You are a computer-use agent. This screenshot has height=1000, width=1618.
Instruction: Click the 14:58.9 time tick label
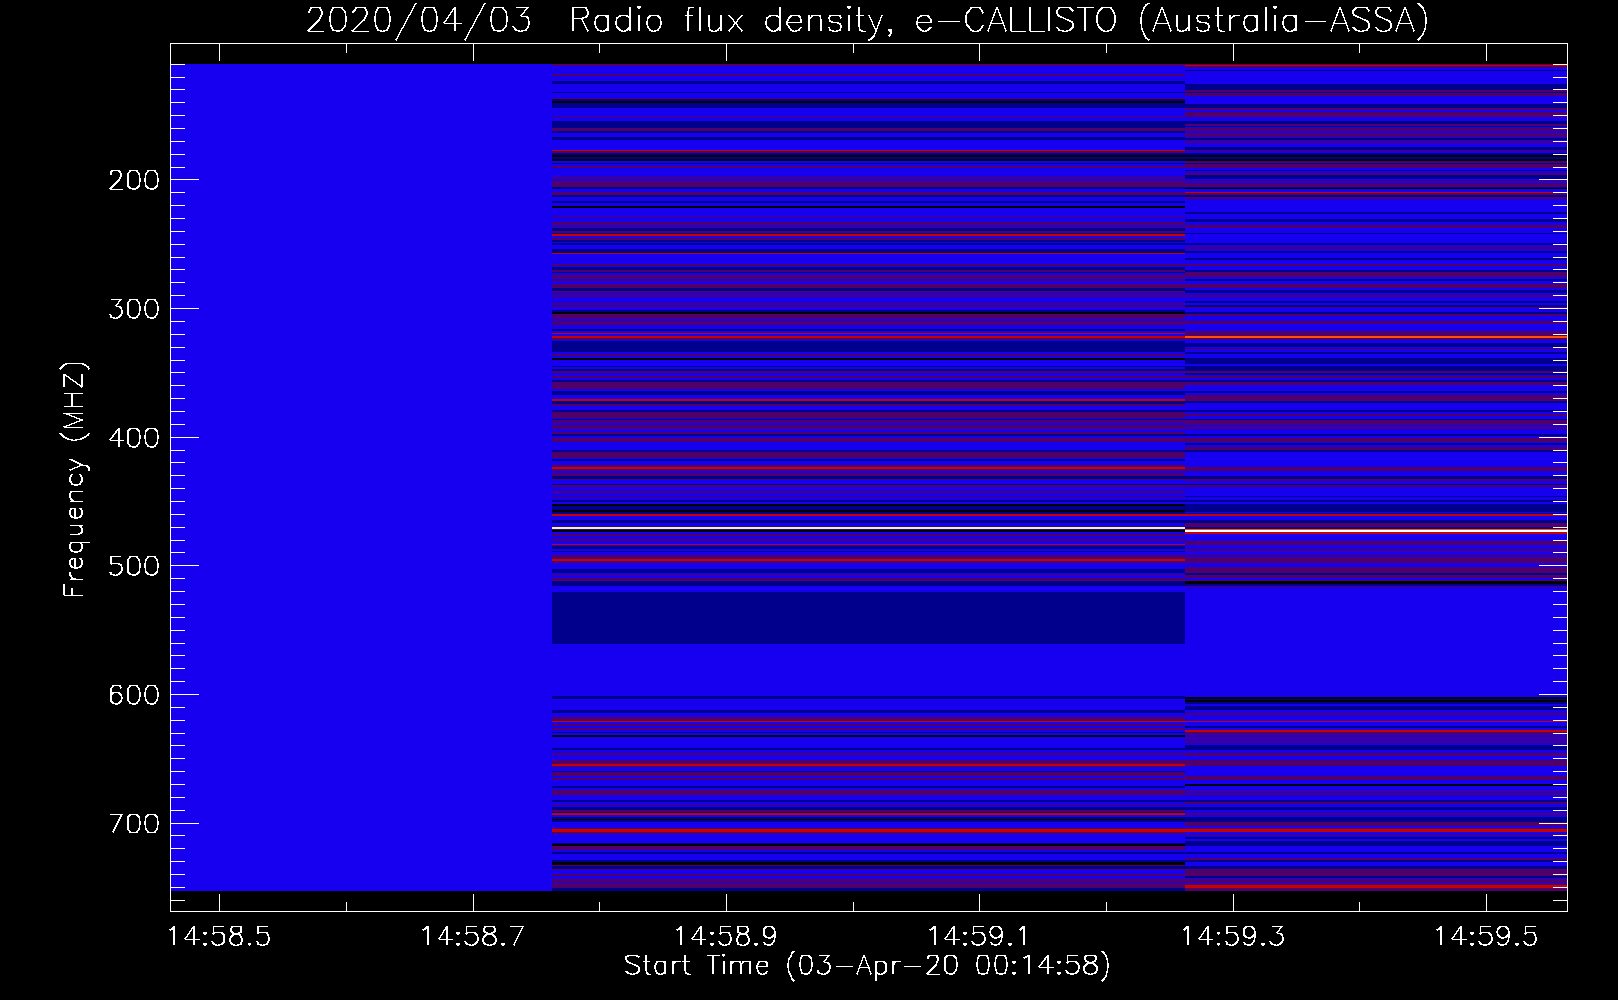[x=725, y=936]
